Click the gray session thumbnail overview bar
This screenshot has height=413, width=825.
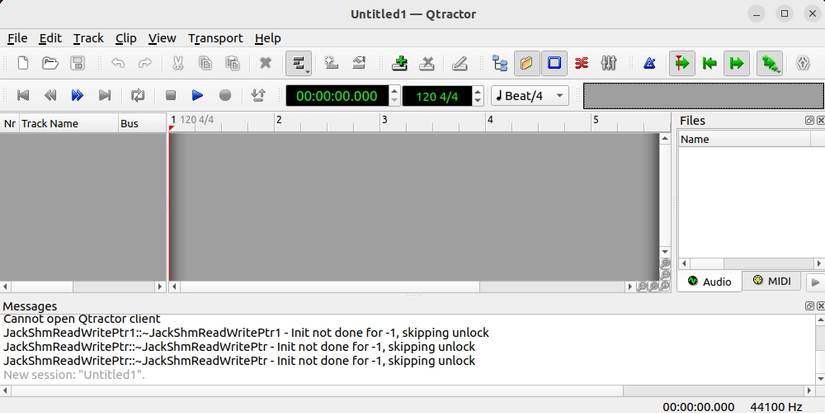[703, 96]
